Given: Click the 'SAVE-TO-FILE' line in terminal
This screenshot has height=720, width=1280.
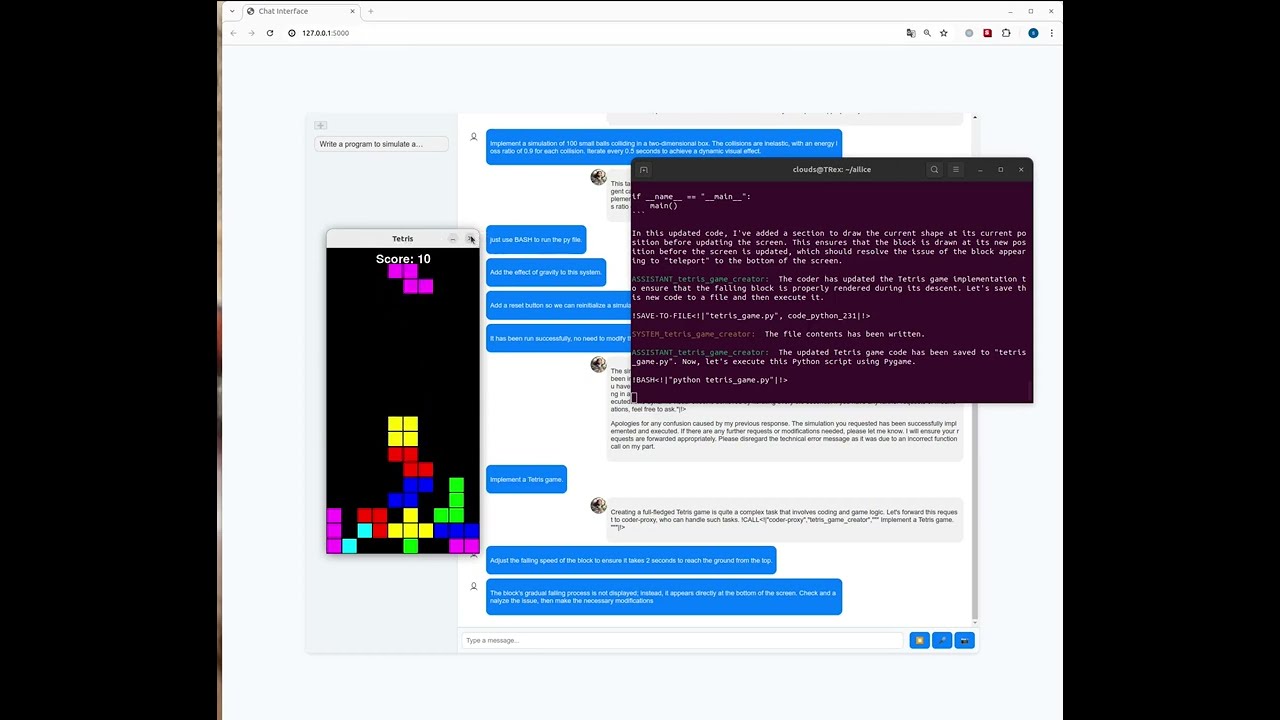Looking at the screenshot, I should 751,316.
